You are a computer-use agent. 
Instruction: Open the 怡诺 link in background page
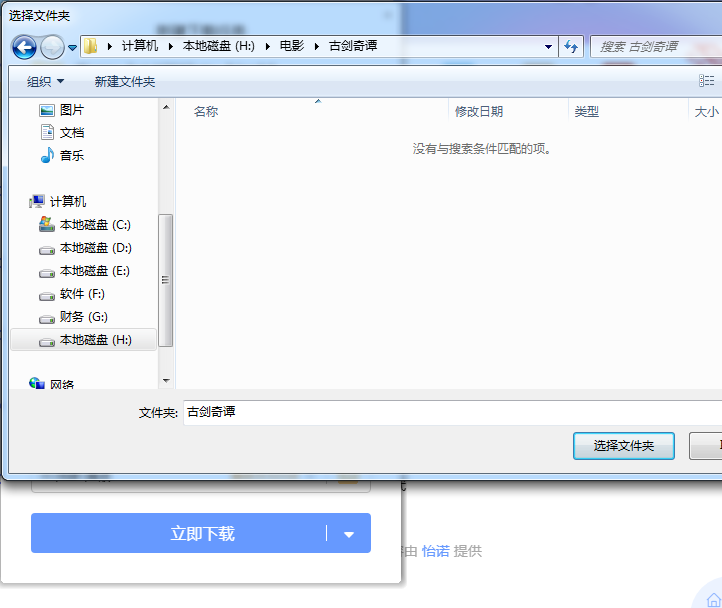click(436, 551)
